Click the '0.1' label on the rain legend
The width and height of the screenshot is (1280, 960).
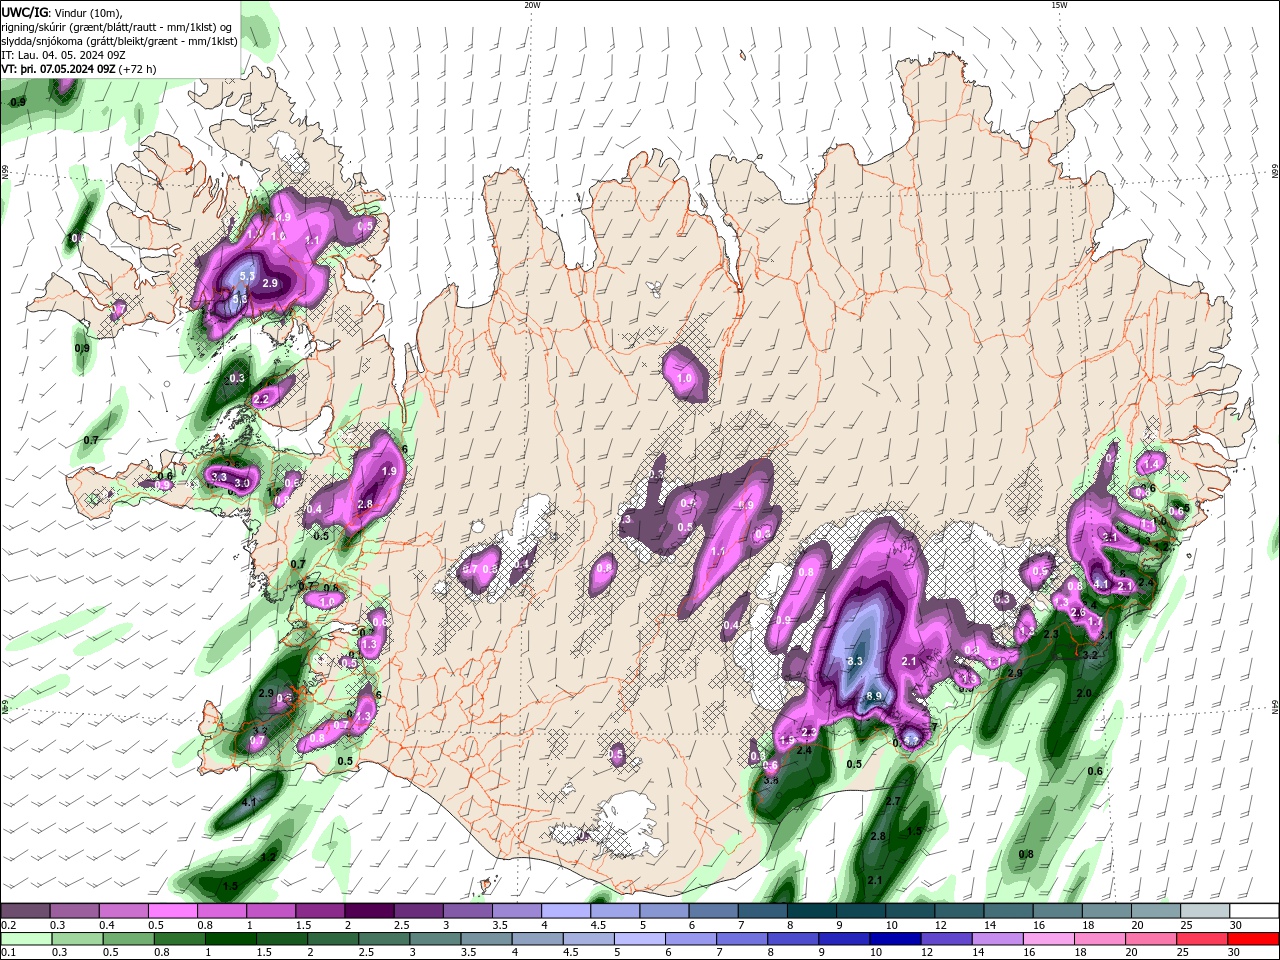pyautogui.click(x=7, y=953)
